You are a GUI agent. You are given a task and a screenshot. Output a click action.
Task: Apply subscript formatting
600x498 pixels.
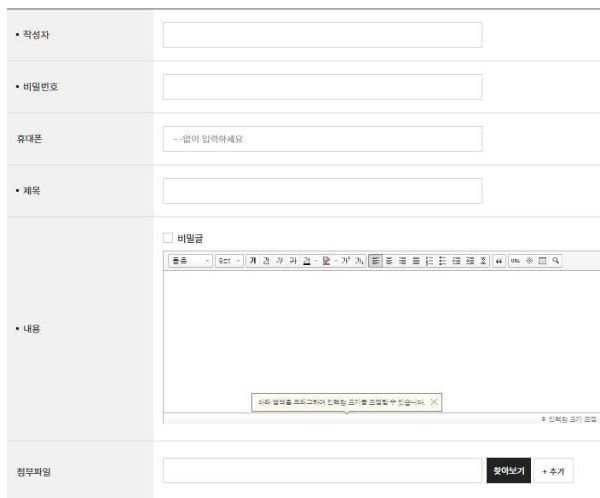[x=359, y=261]
